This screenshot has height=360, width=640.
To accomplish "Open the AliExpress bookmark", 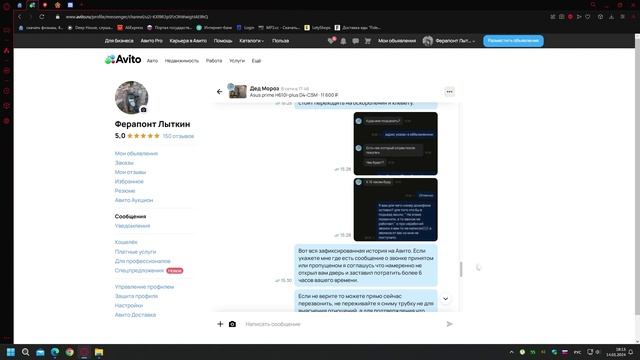I will (x=130, y=28).
